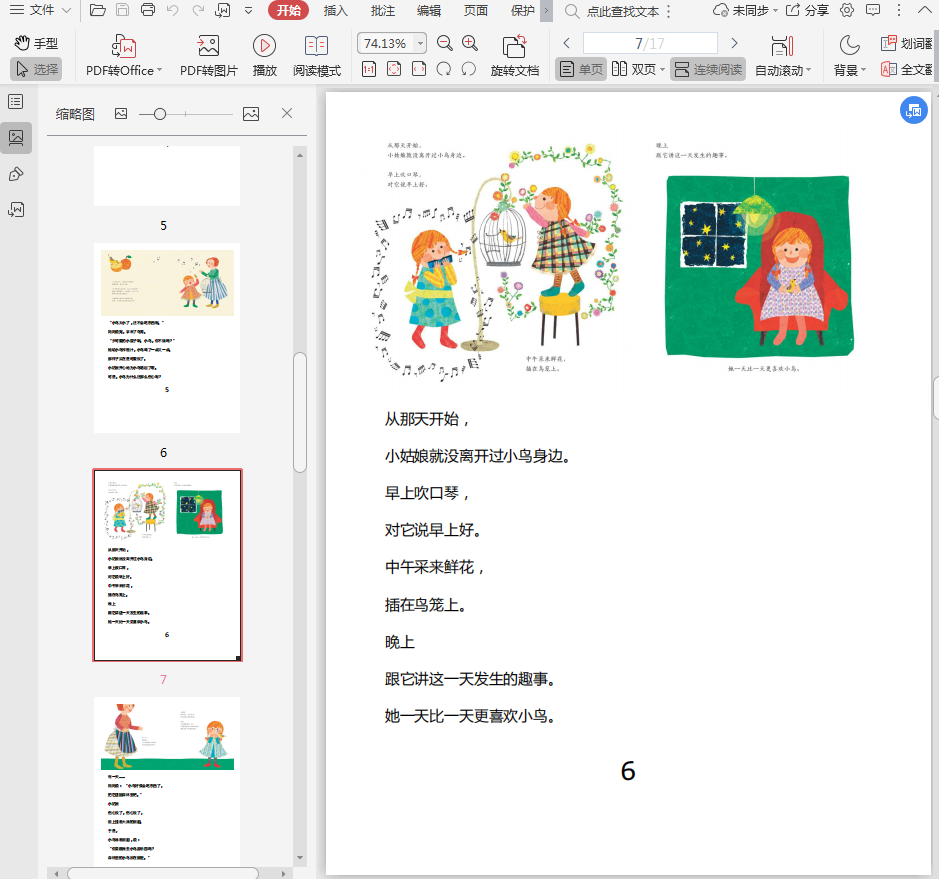Close the 缩略图 panel
This screenshot has height=879, width=939.
[x=287, y=113]
